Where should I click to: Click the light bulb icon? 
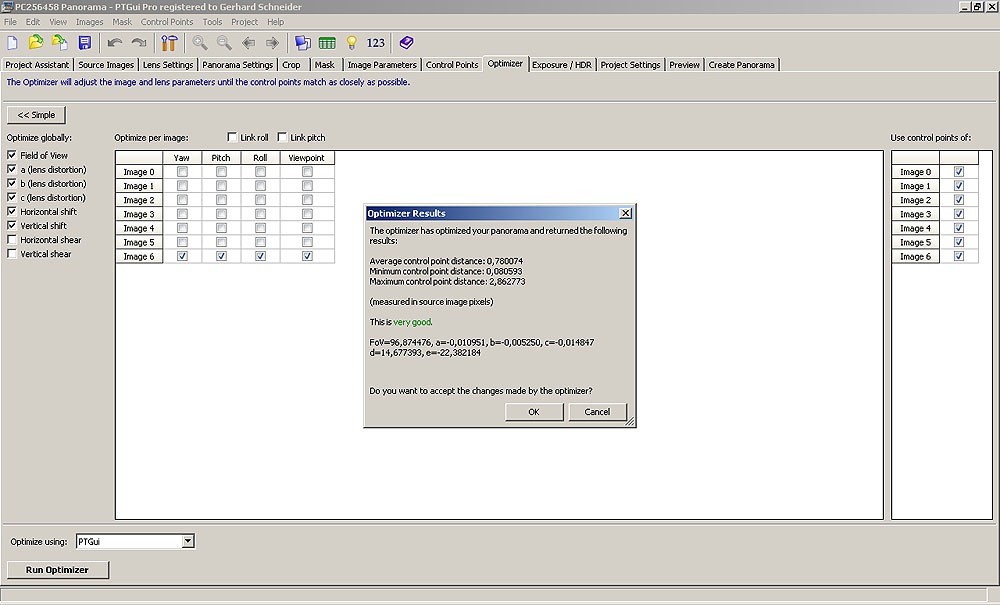tap(351, 43)
